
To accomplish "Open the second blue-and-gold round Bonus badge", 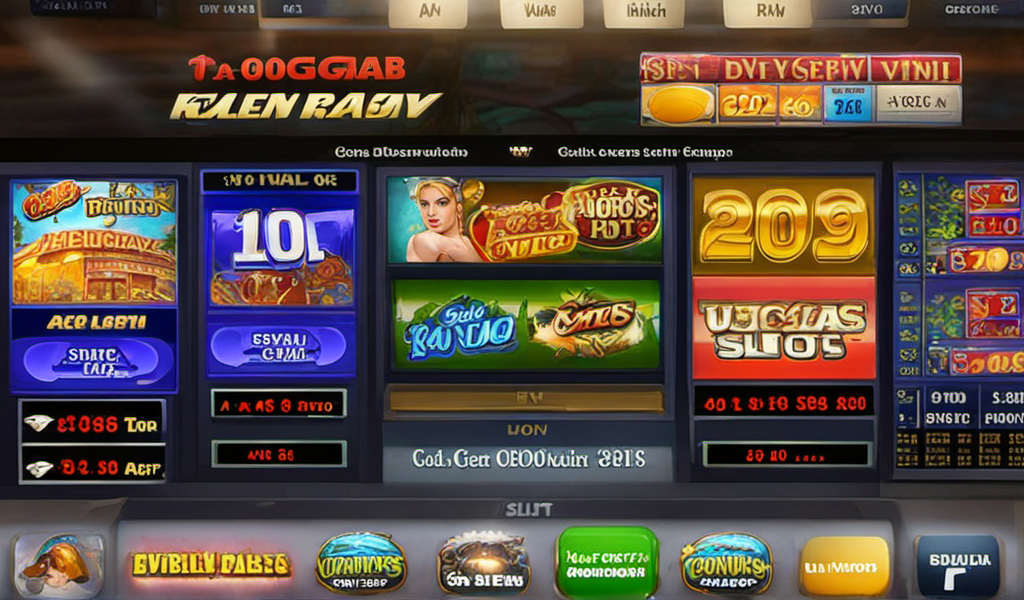I will pos(726,565).
